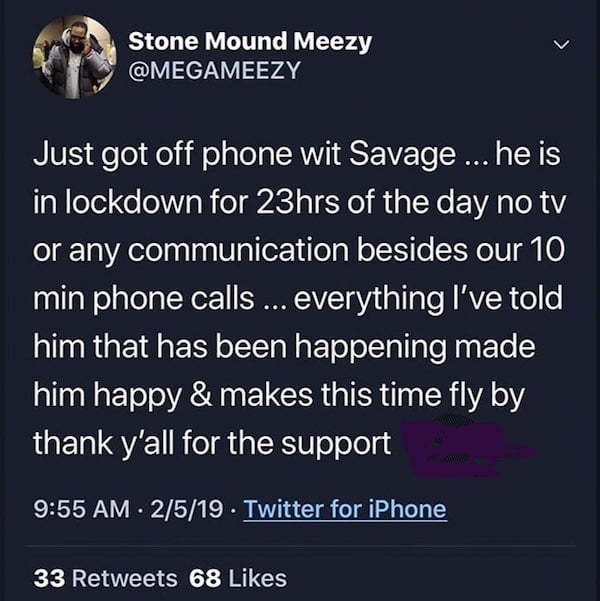The height and width of the screenshot is (601, 600).
Task: Open Stone Mound Meezy's profile picture
Action: coord(75,57)
